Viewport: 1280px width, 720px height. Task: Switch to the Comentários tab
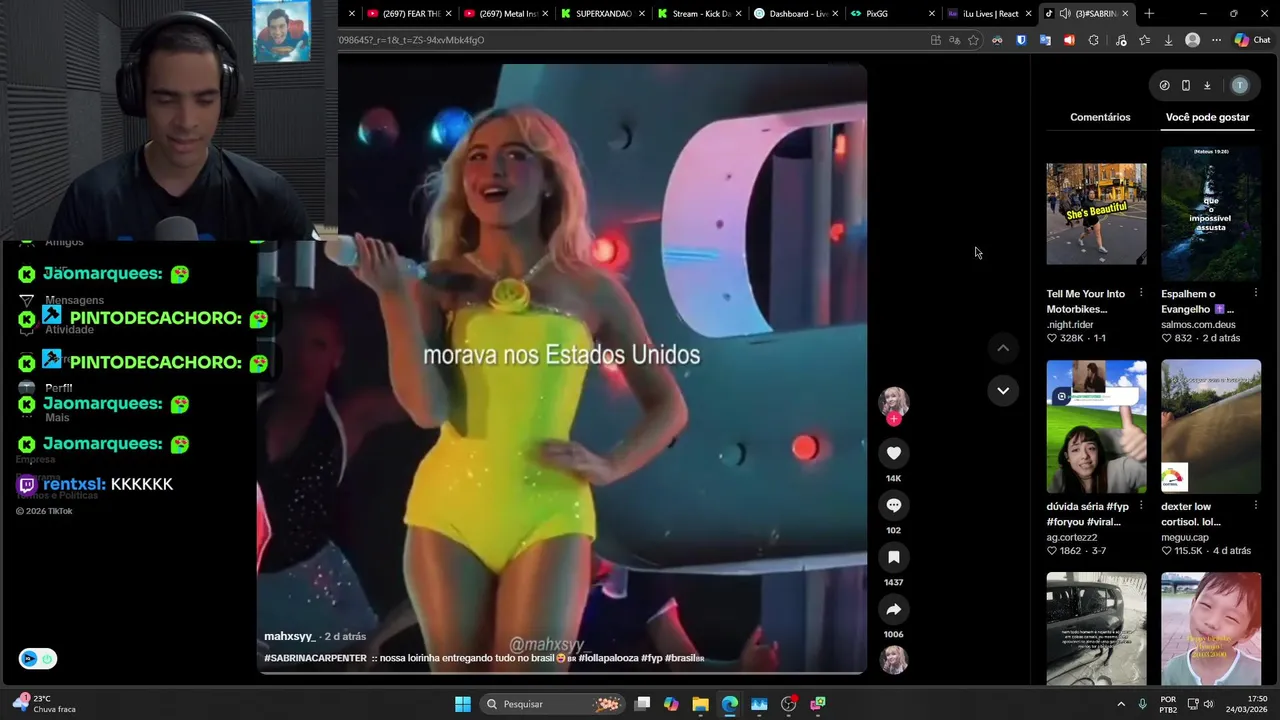[x=1100, y=117]
